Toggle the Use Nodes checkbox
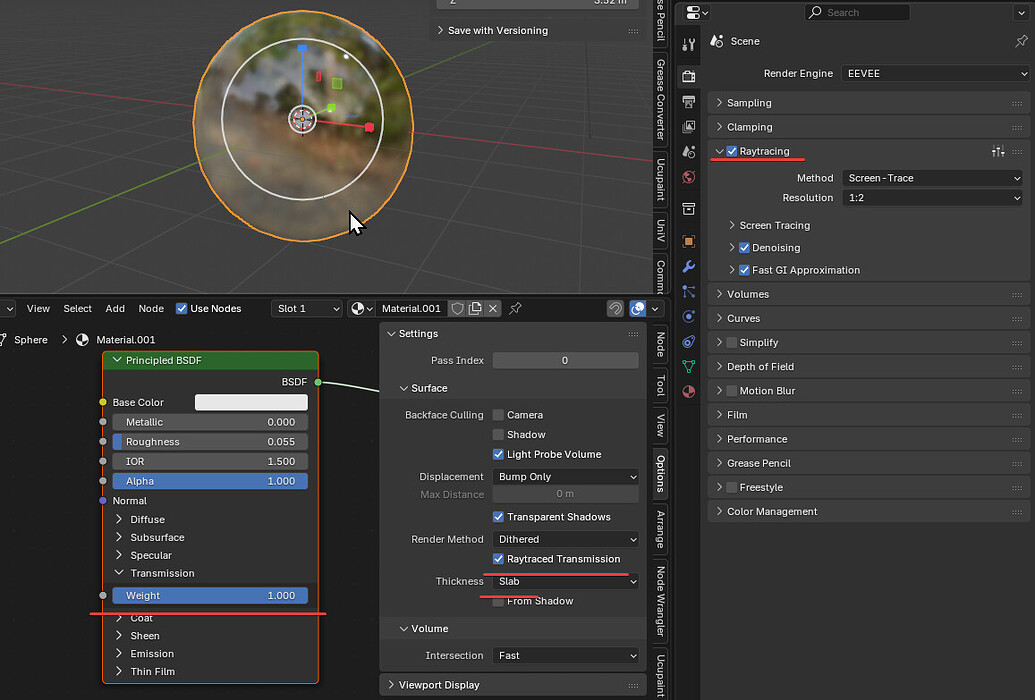Viewport: 1035px width, 700px height. click(181, 308)
